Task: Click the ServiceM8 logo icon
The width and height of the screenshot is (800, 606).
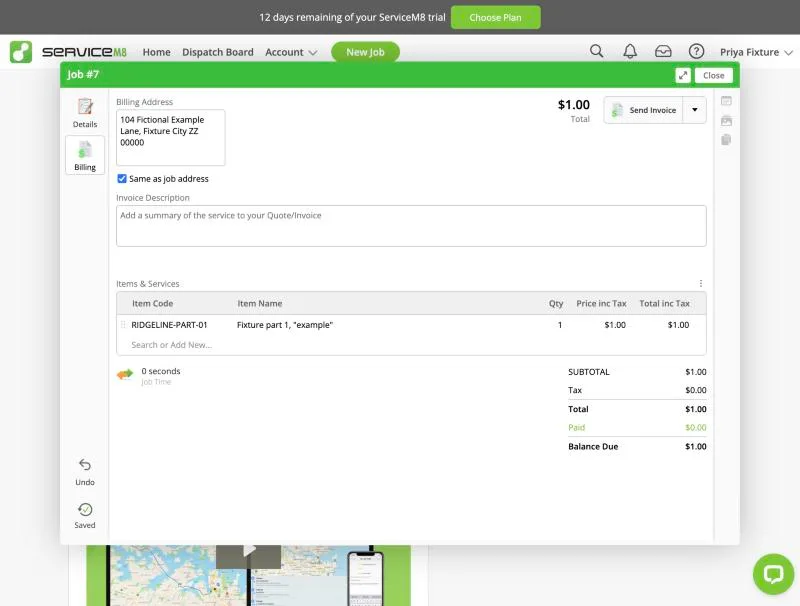Action: click(21, 52)
